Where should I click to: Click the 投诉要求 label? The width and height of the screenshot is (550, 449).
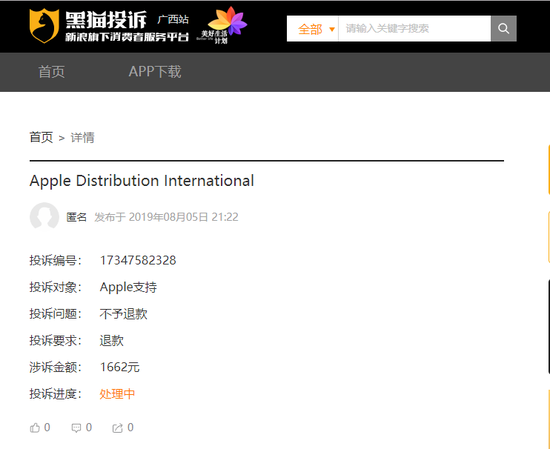point(55,340)
